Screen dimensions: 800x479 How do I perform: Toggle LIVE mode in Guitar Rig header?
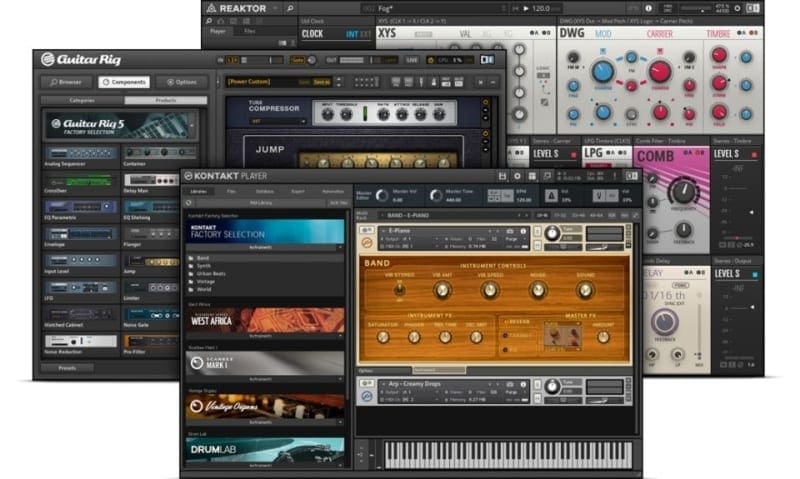click(x=411, y=60)
